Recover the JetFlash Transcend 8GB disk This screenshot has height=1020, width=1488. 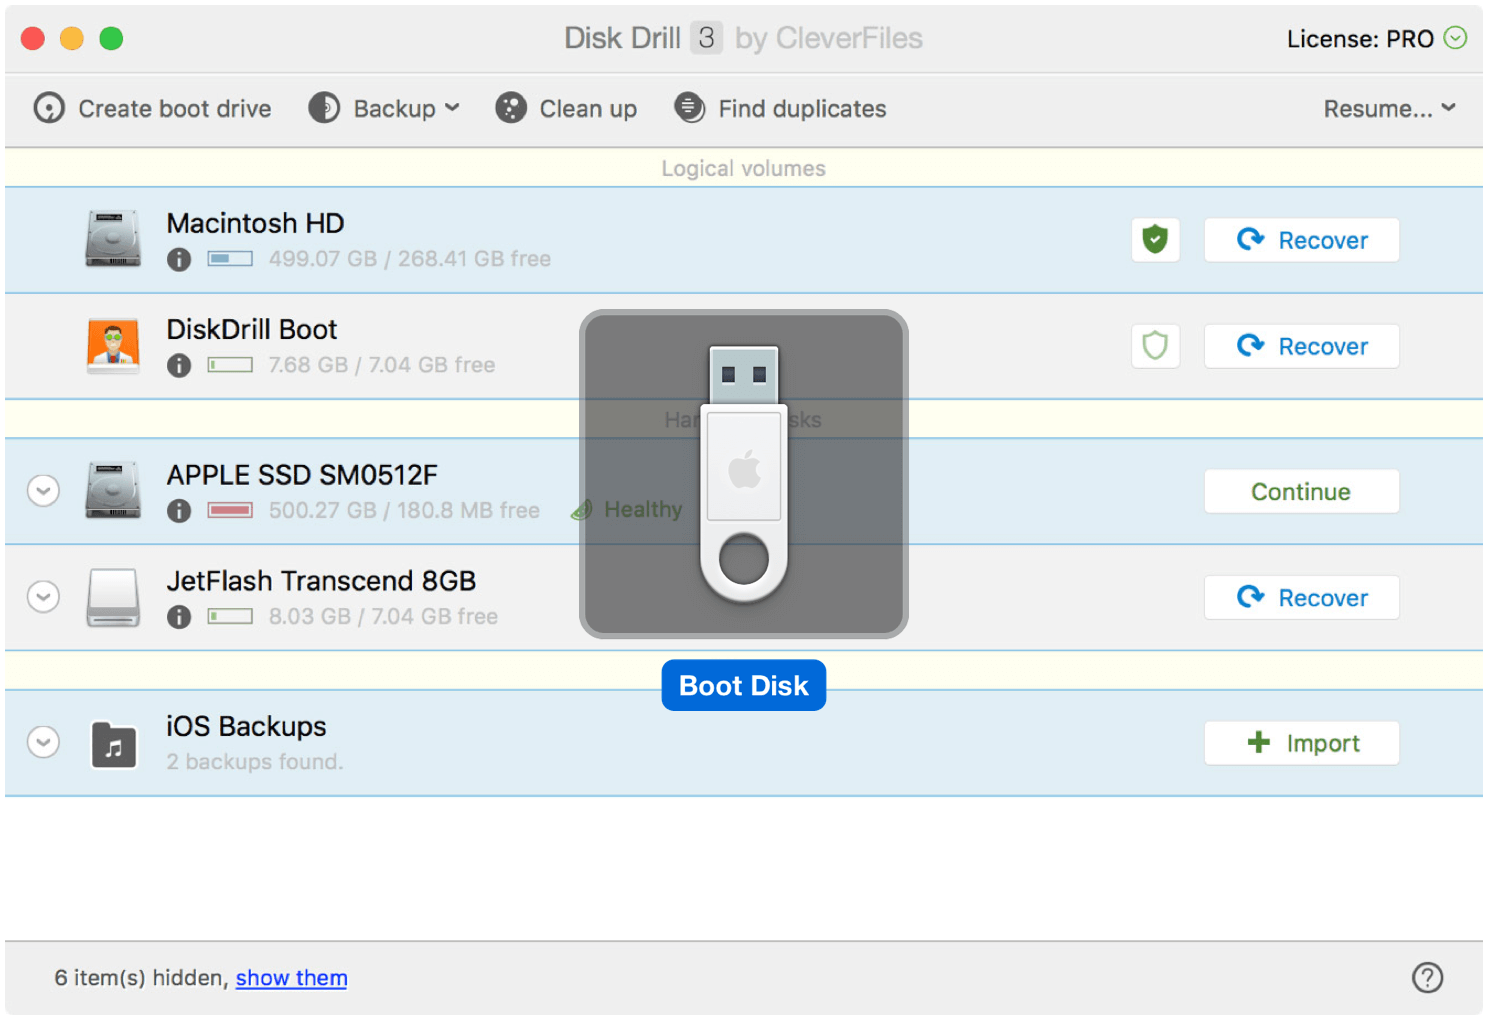[x=1301, y=597]
